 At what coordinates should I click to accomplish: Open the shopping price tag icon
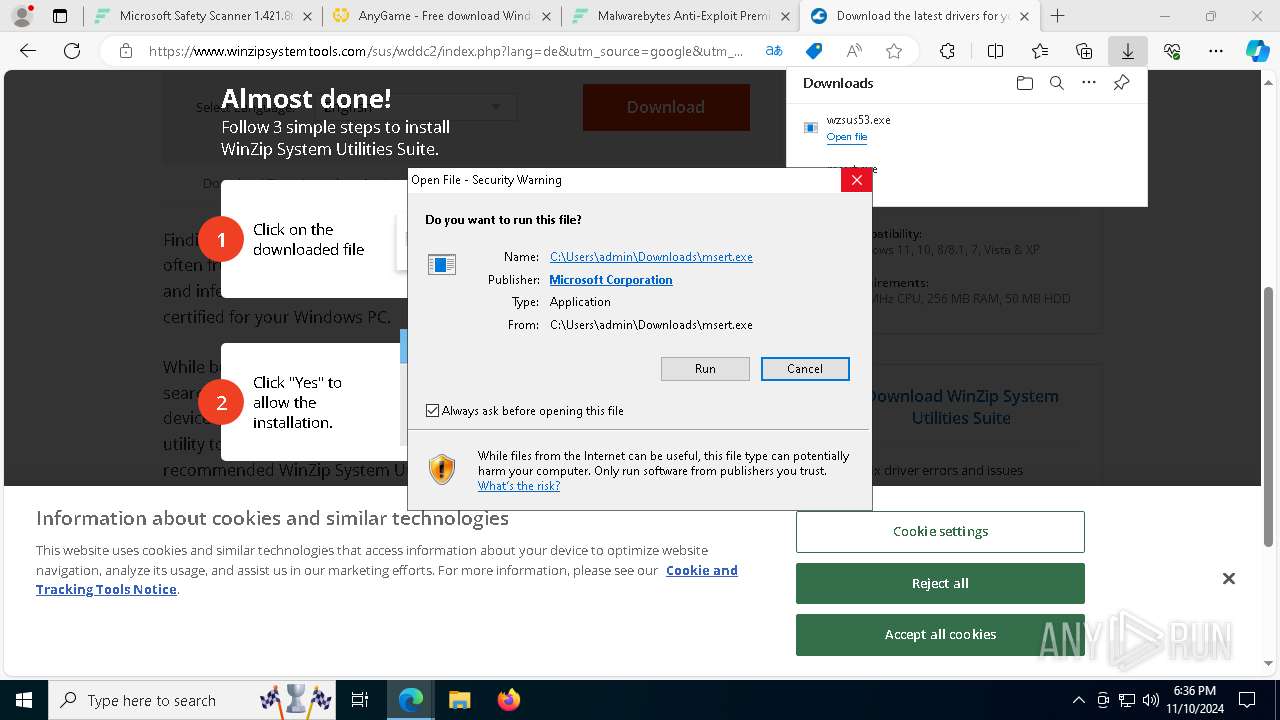click(x=814, y=51)
